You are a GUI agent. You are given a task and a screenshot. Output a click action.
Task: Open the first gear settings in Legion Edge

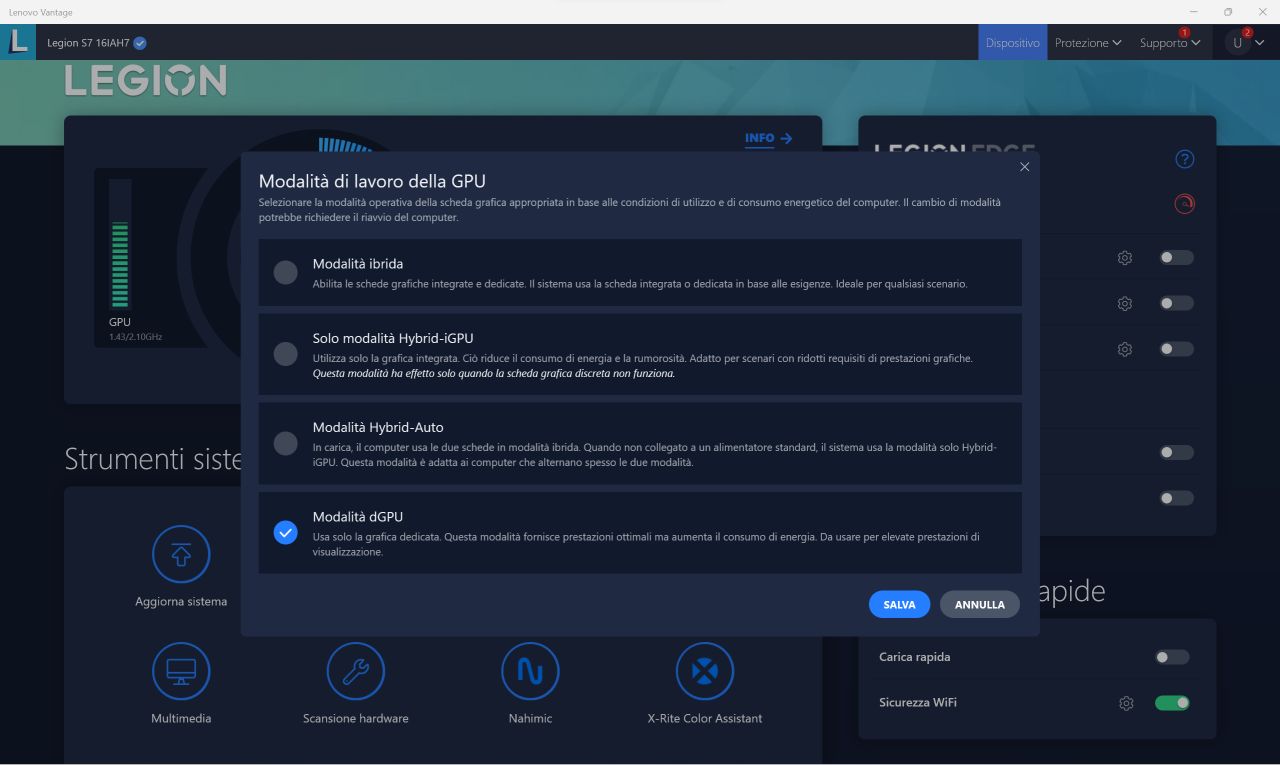[x=1125, y=258]
